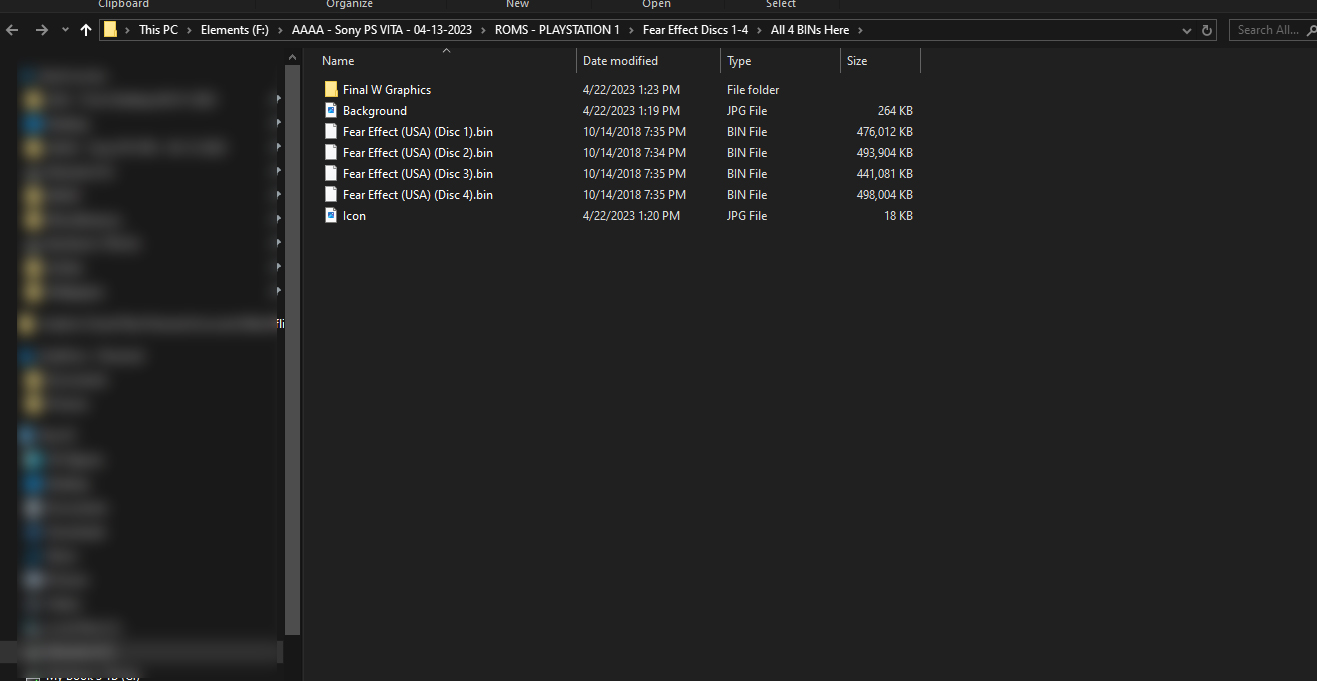Open address bar history dropdown chevron

[1187, 30]
